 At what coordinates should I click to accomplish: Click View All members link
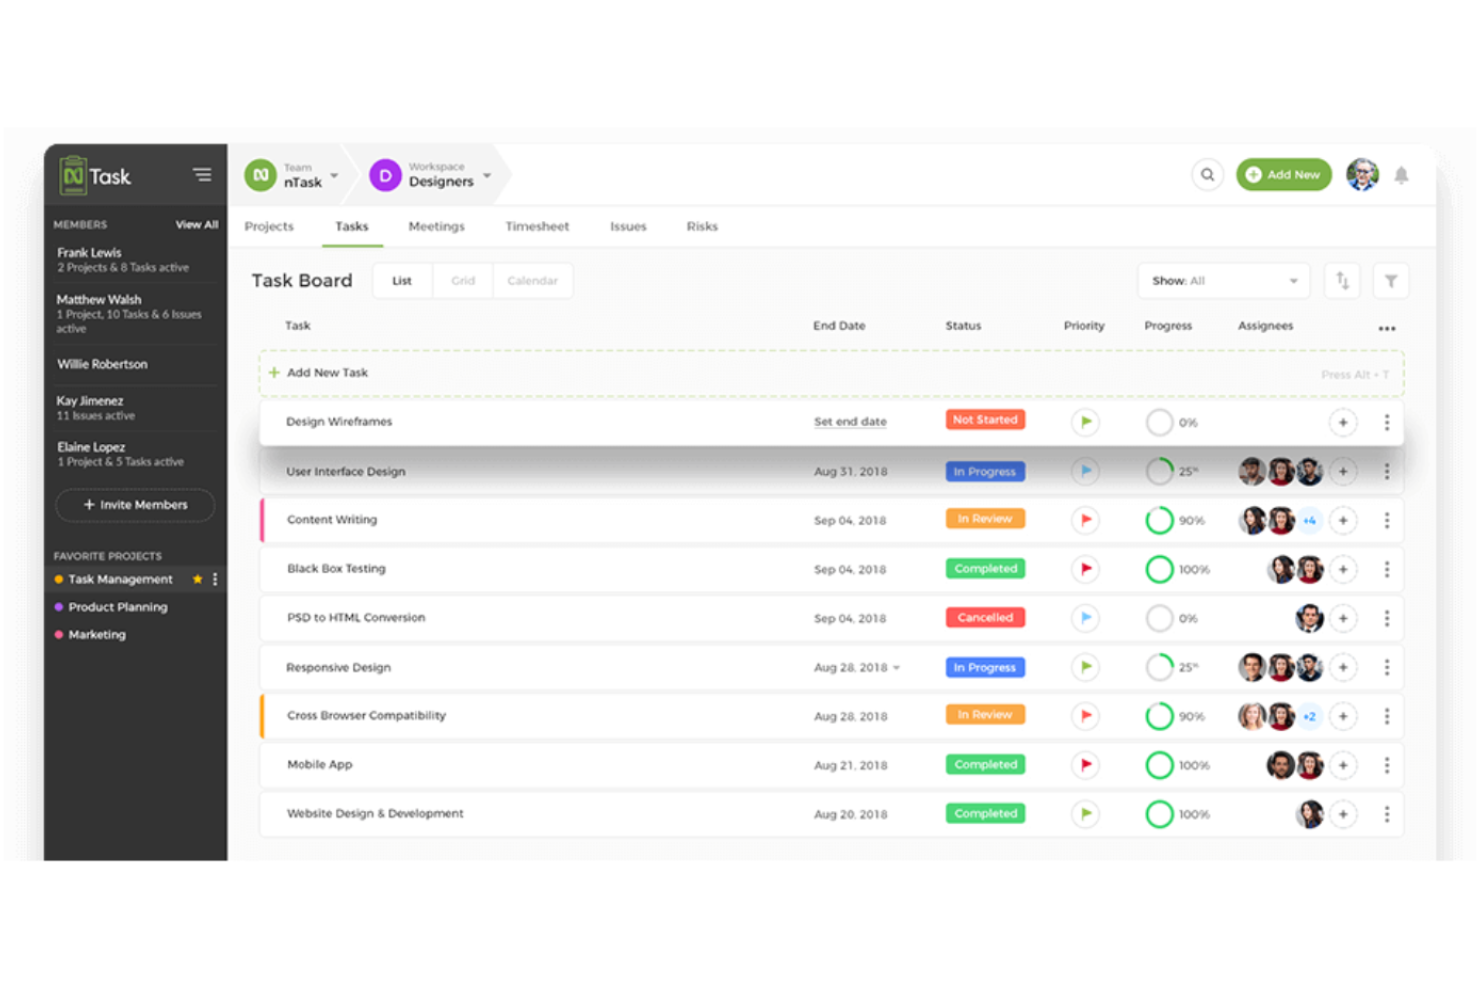point(197,225)
